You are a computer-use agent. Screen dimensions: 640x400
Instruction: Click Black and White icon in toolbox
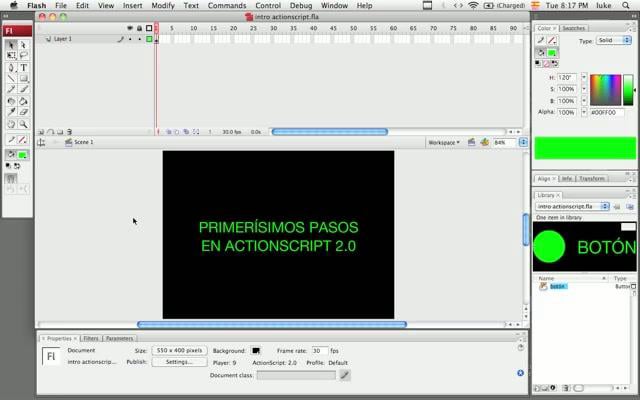[9, 166]
